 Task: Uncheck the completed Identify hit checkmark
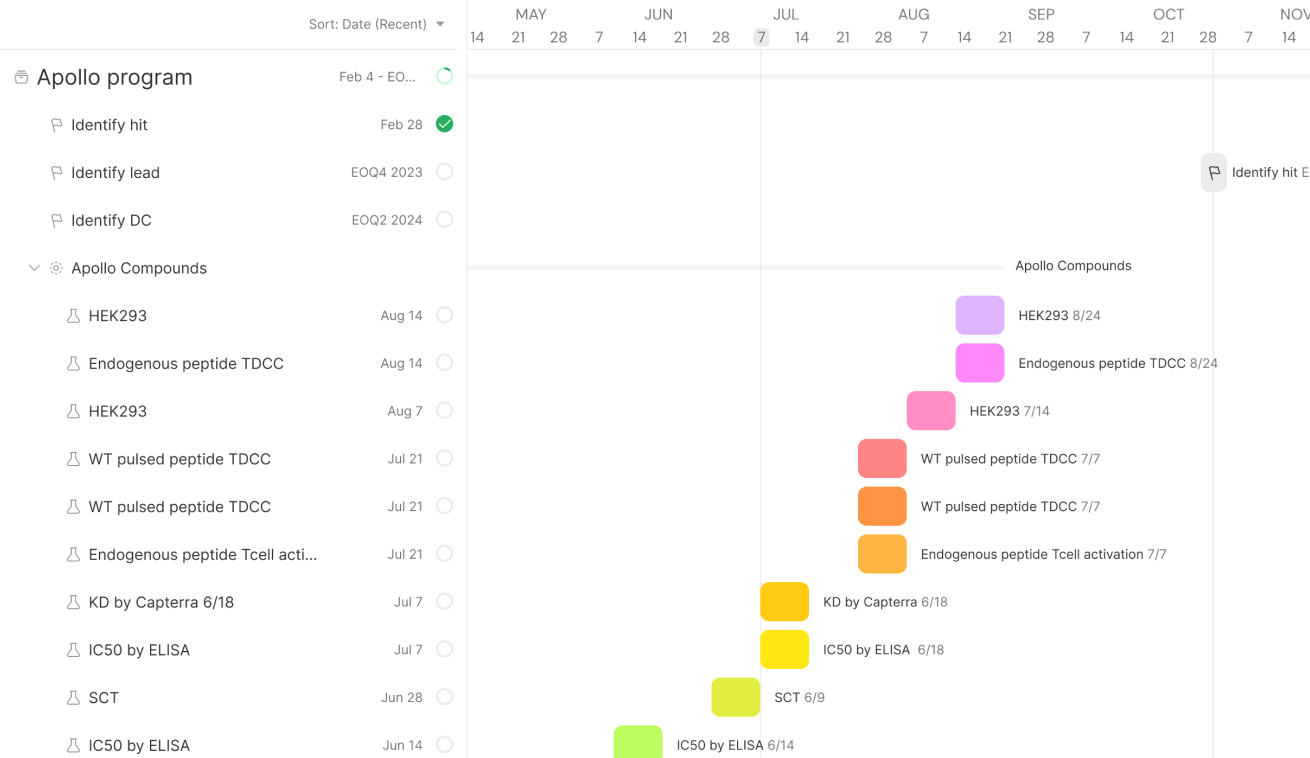(x=445, y=124)
